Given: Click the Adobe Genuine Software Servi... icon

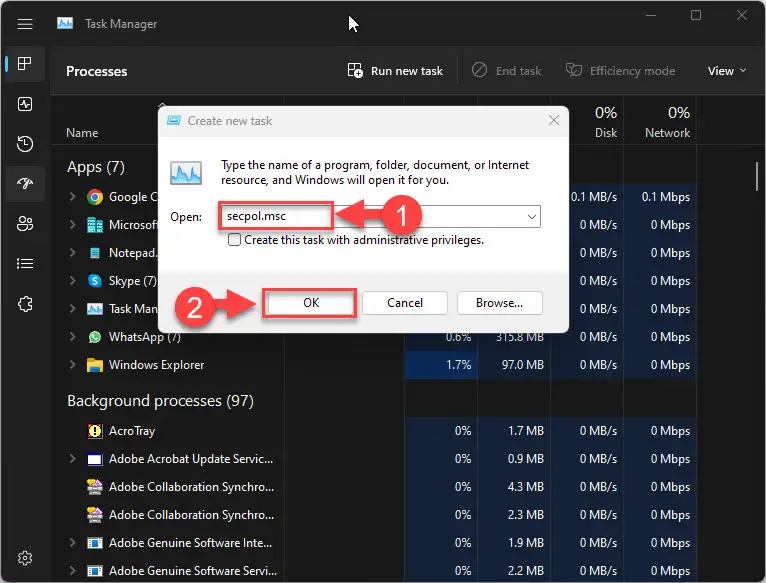Looking at the screenshot, I should [95, 571].
